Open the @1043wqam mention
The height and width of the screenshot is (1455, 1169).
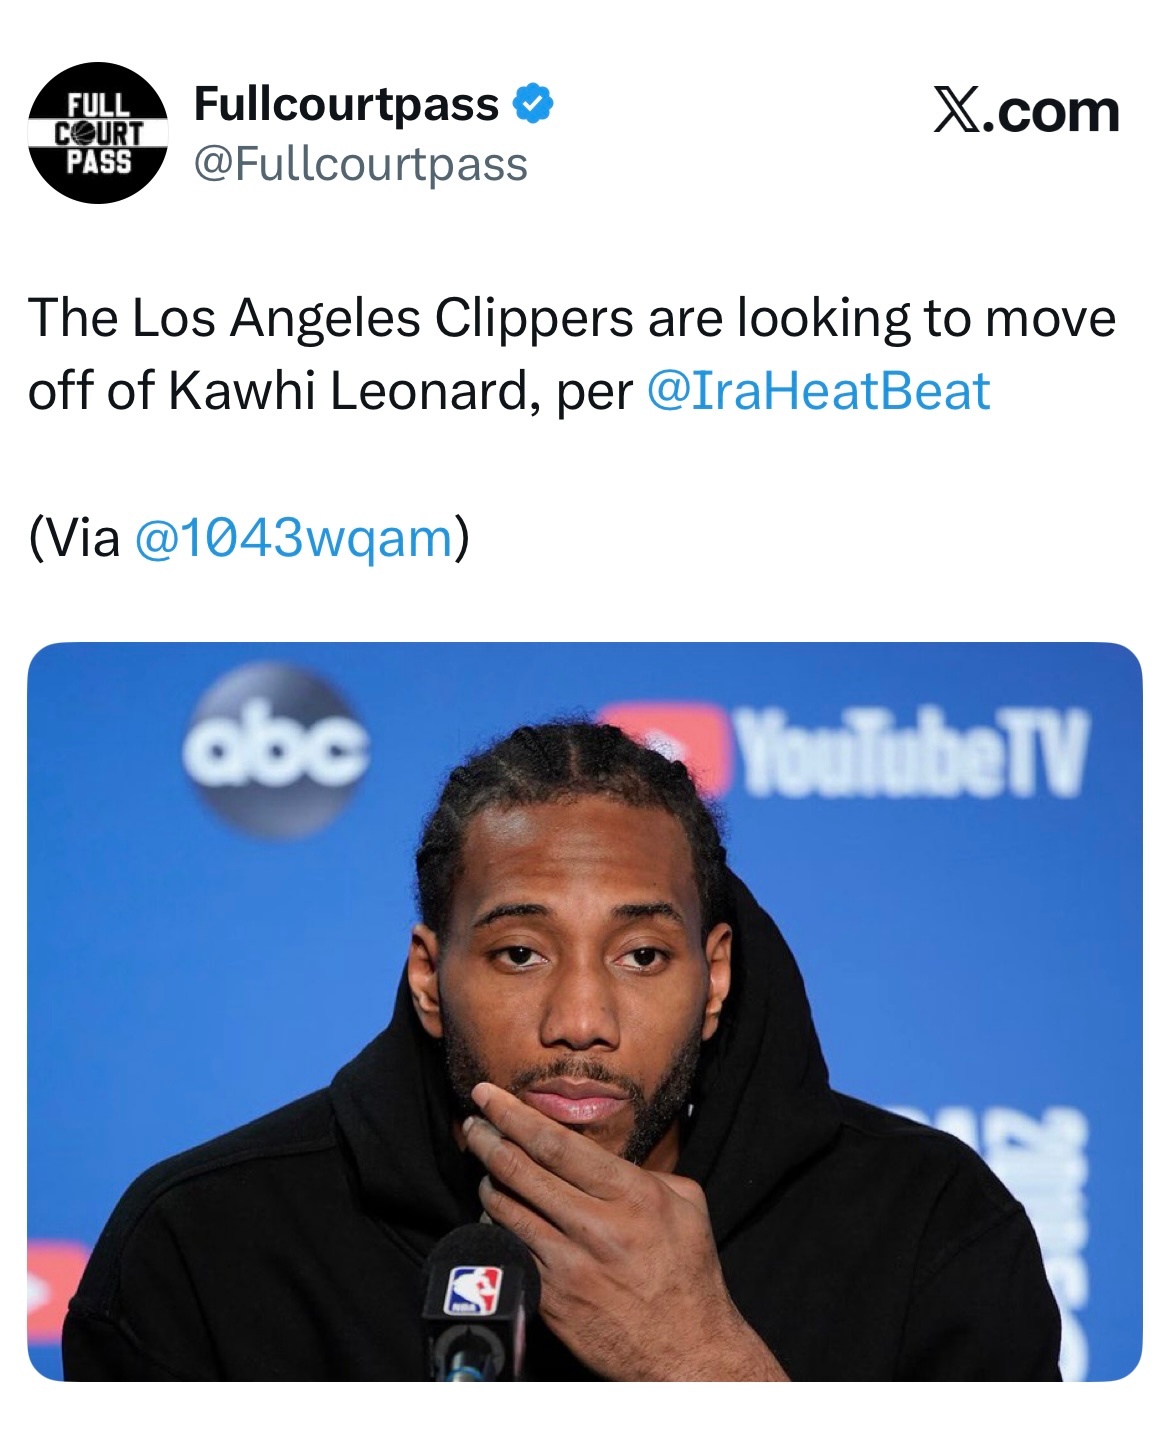(x=292, y=538)
